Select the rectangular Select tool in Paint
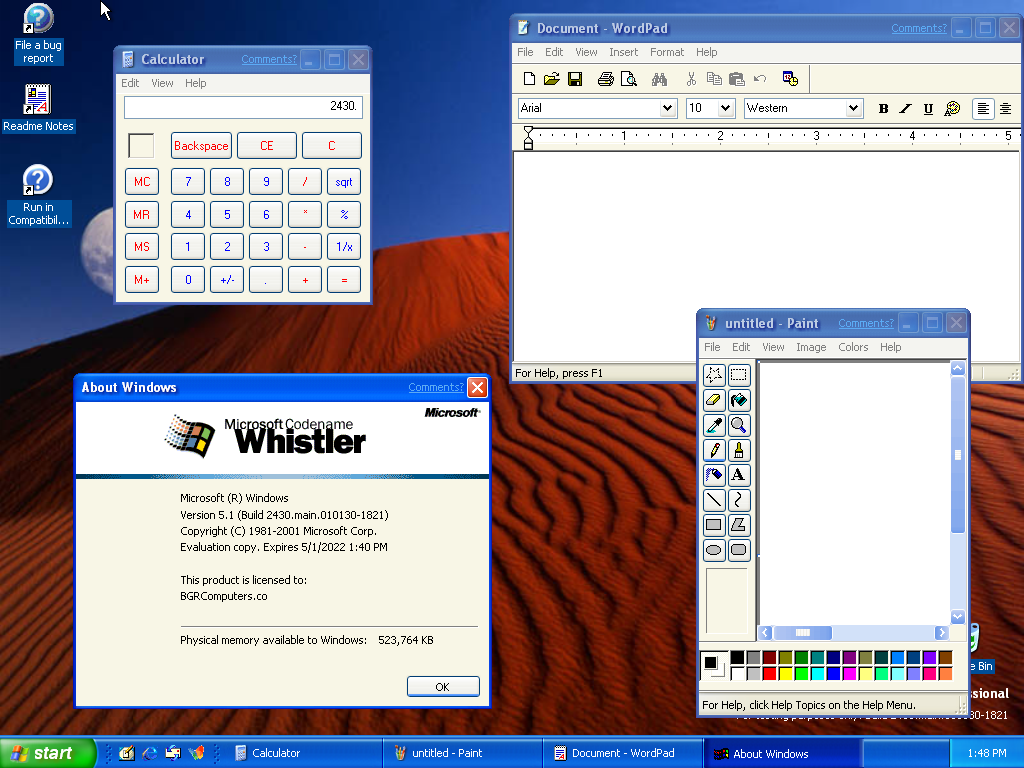This screenshot has width=1024, height=768. pyautogui.click(x=739, y=375)
